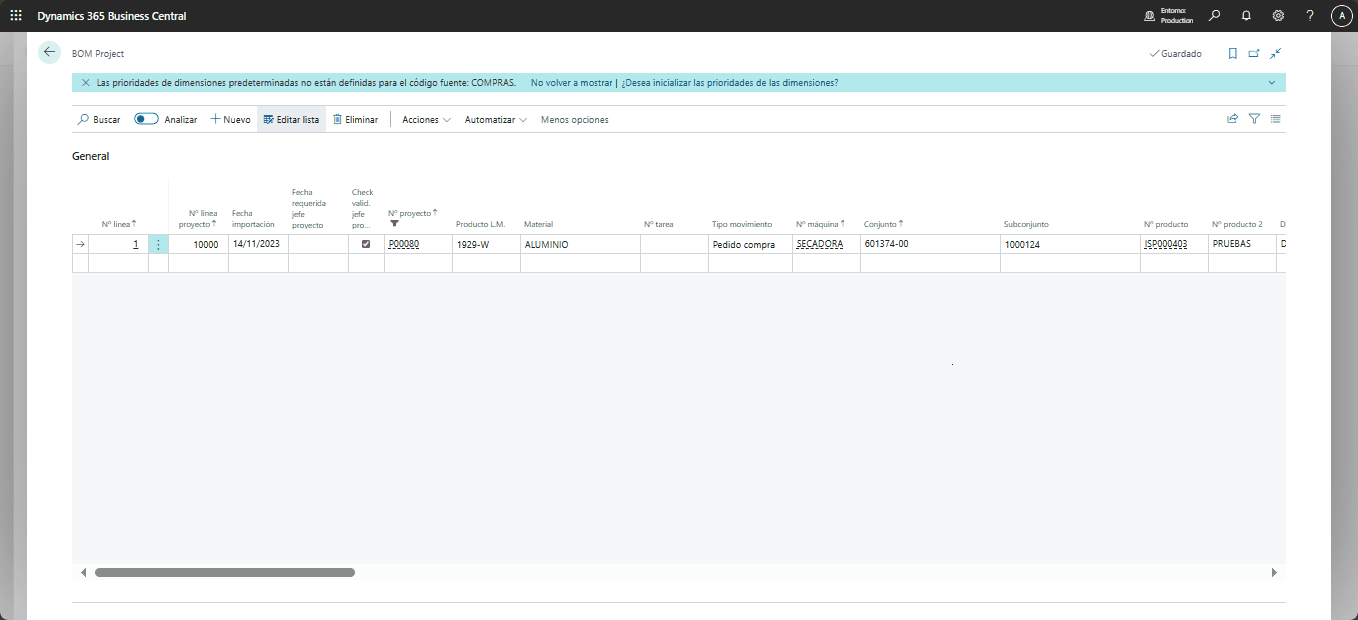This screenshot has height=620, width=1358.
Task: Click the scrollbar left arrow
Action: [83, 573]
